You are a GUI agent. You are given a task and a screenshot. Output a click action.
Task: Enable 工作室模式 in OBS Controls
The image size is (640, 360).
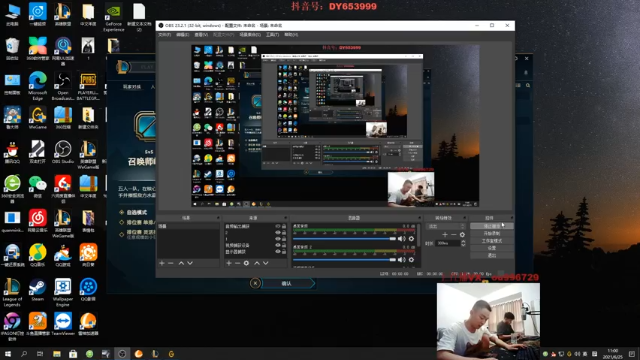coord(491,240)
